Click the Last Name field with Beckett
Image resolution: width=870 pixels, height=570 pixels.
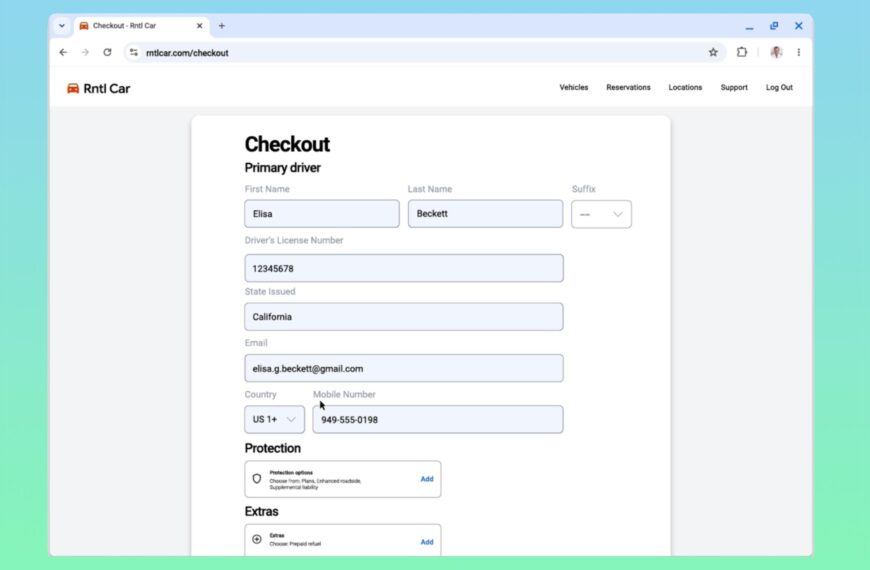coord(485,214)
